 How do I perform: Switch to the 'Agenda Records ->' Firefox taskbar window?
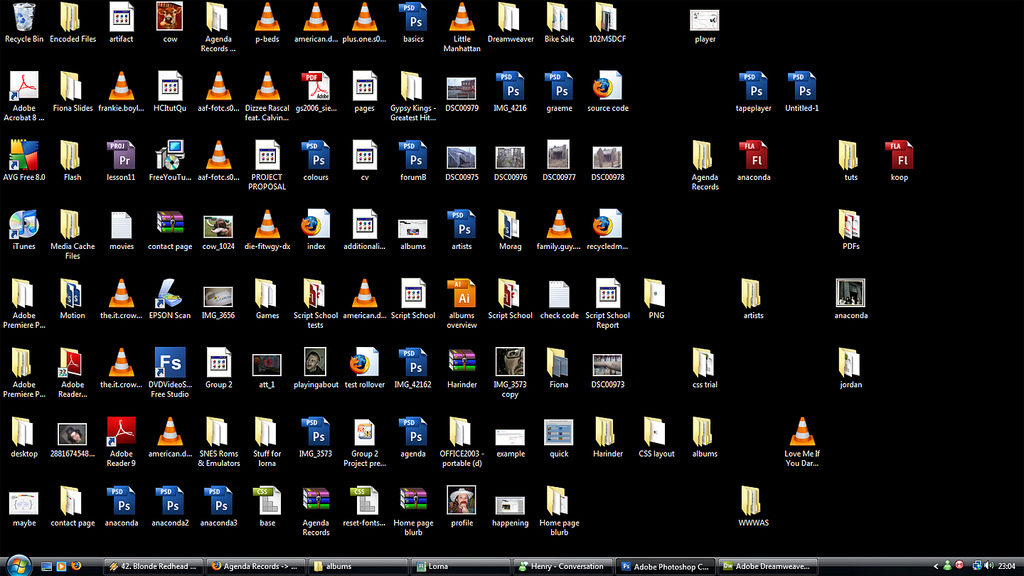[x=255, y=566]
